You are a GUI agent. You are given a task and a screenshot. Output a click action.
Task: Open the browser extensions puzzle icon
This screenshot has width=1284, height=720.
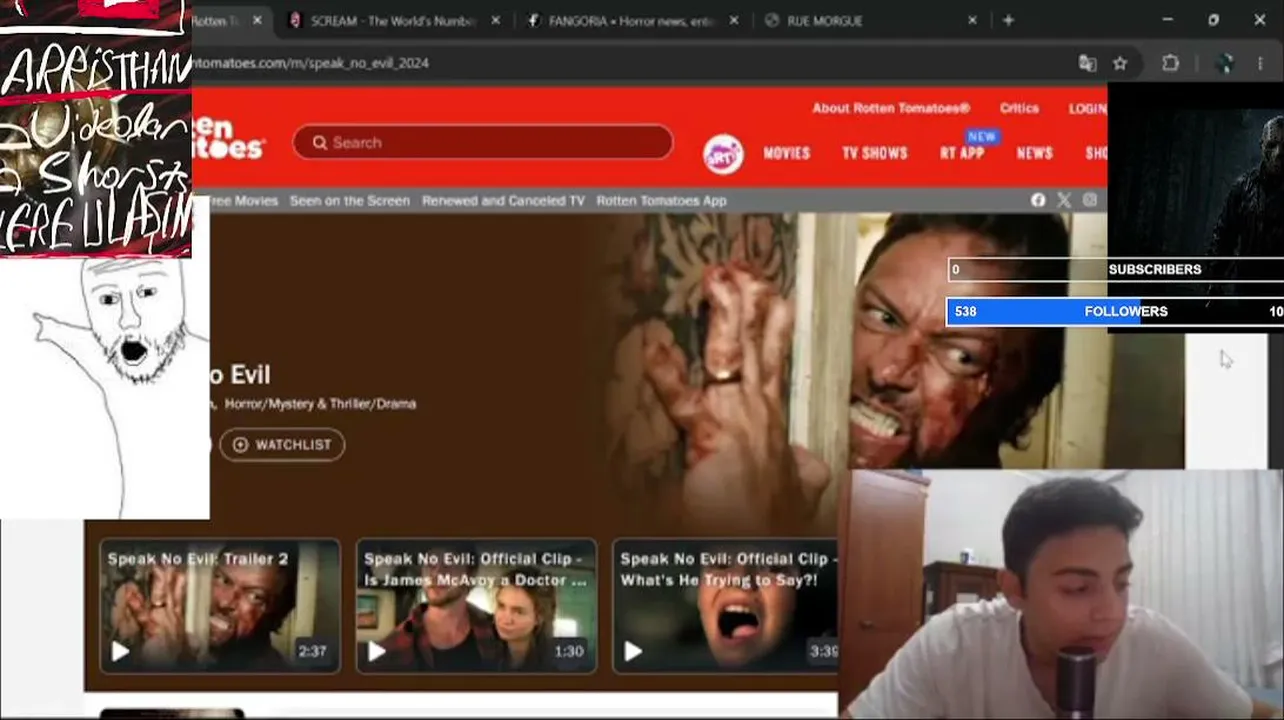click(1170, 63)
